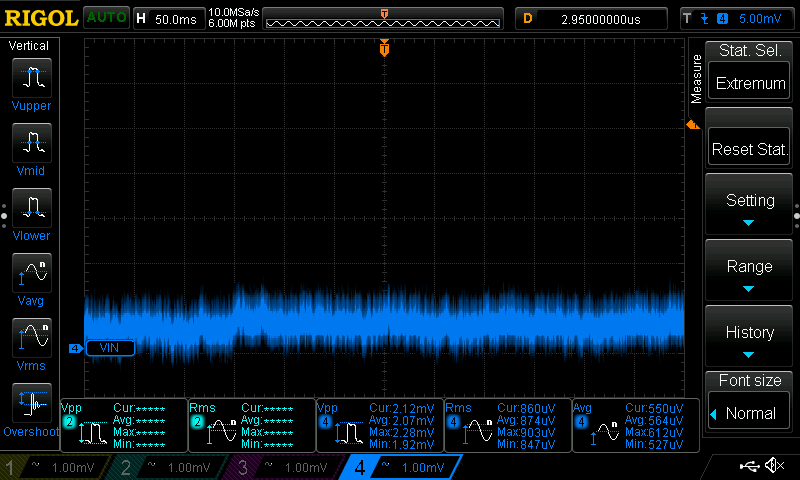Click the Rms channel 2 sine icon
Viewport: 800px width, 480px height.
[x=221, y=432]
